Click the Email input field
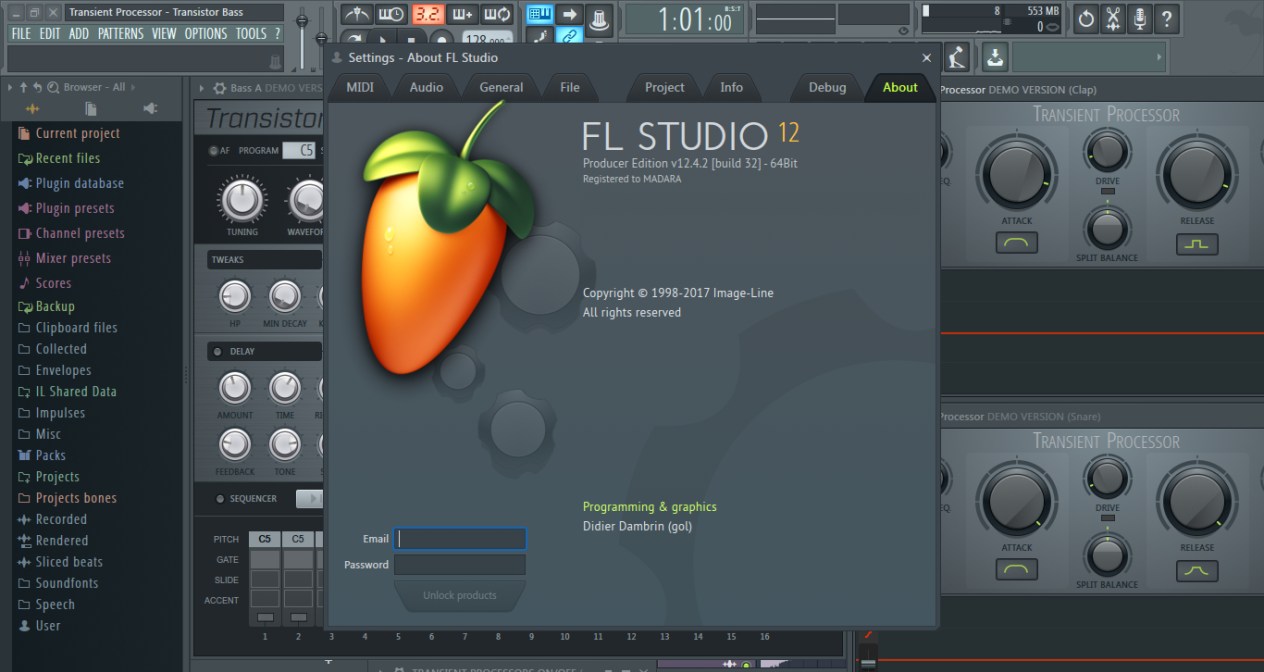1264x672 pixels. [x=460, y=539]
